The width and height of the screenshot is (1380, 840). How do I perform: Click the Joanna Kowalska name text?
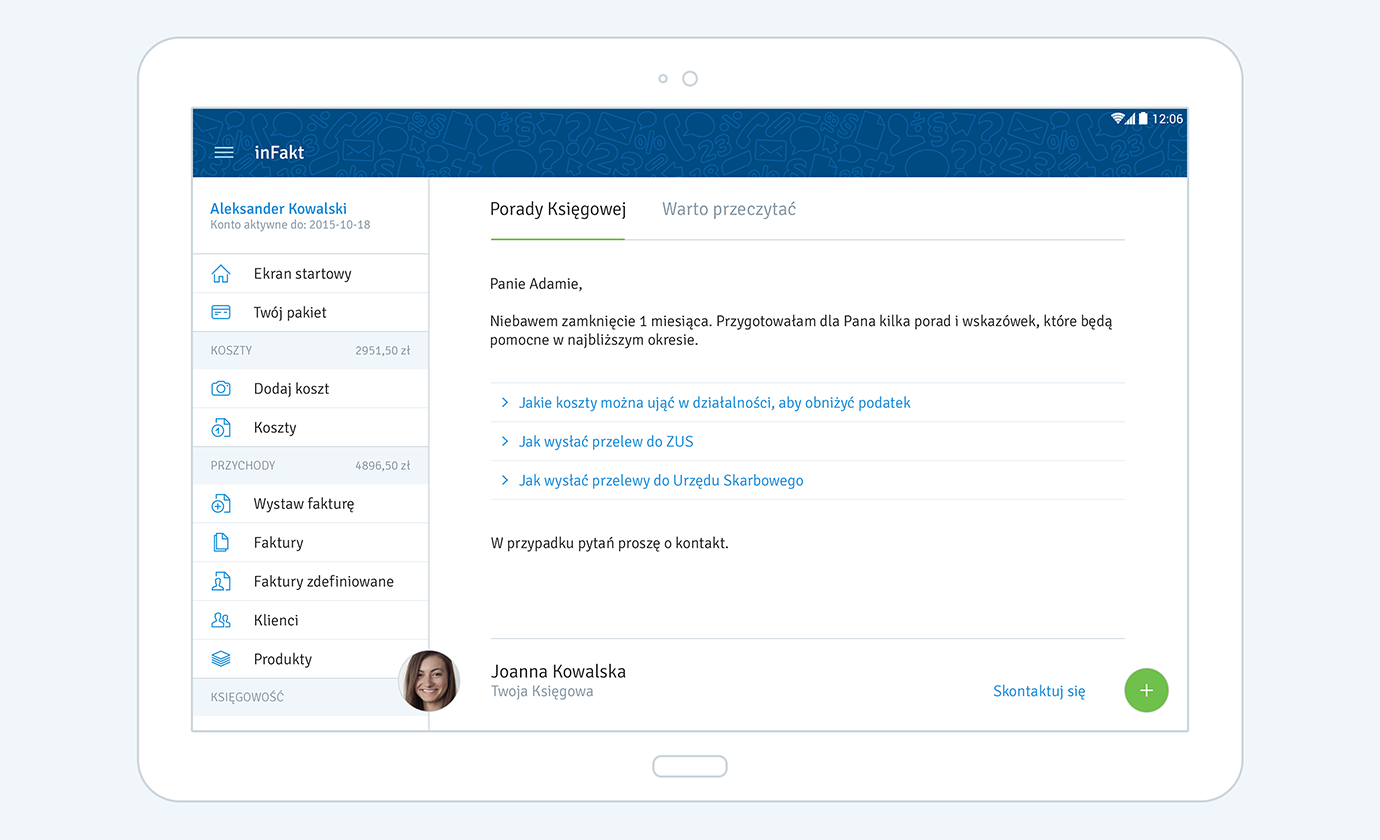pyautogui.click(x=558, y=671)
